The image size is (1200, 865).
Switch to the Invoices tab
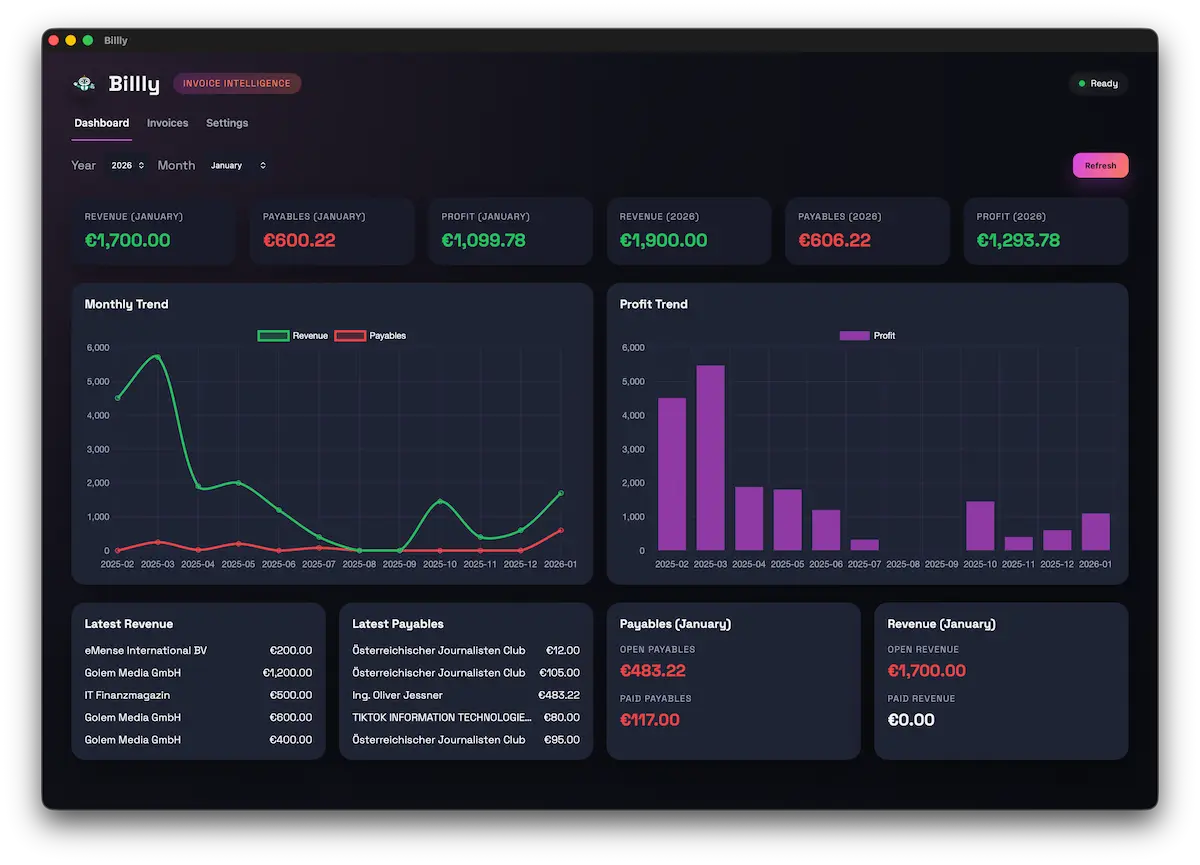[x=167, y=122]
